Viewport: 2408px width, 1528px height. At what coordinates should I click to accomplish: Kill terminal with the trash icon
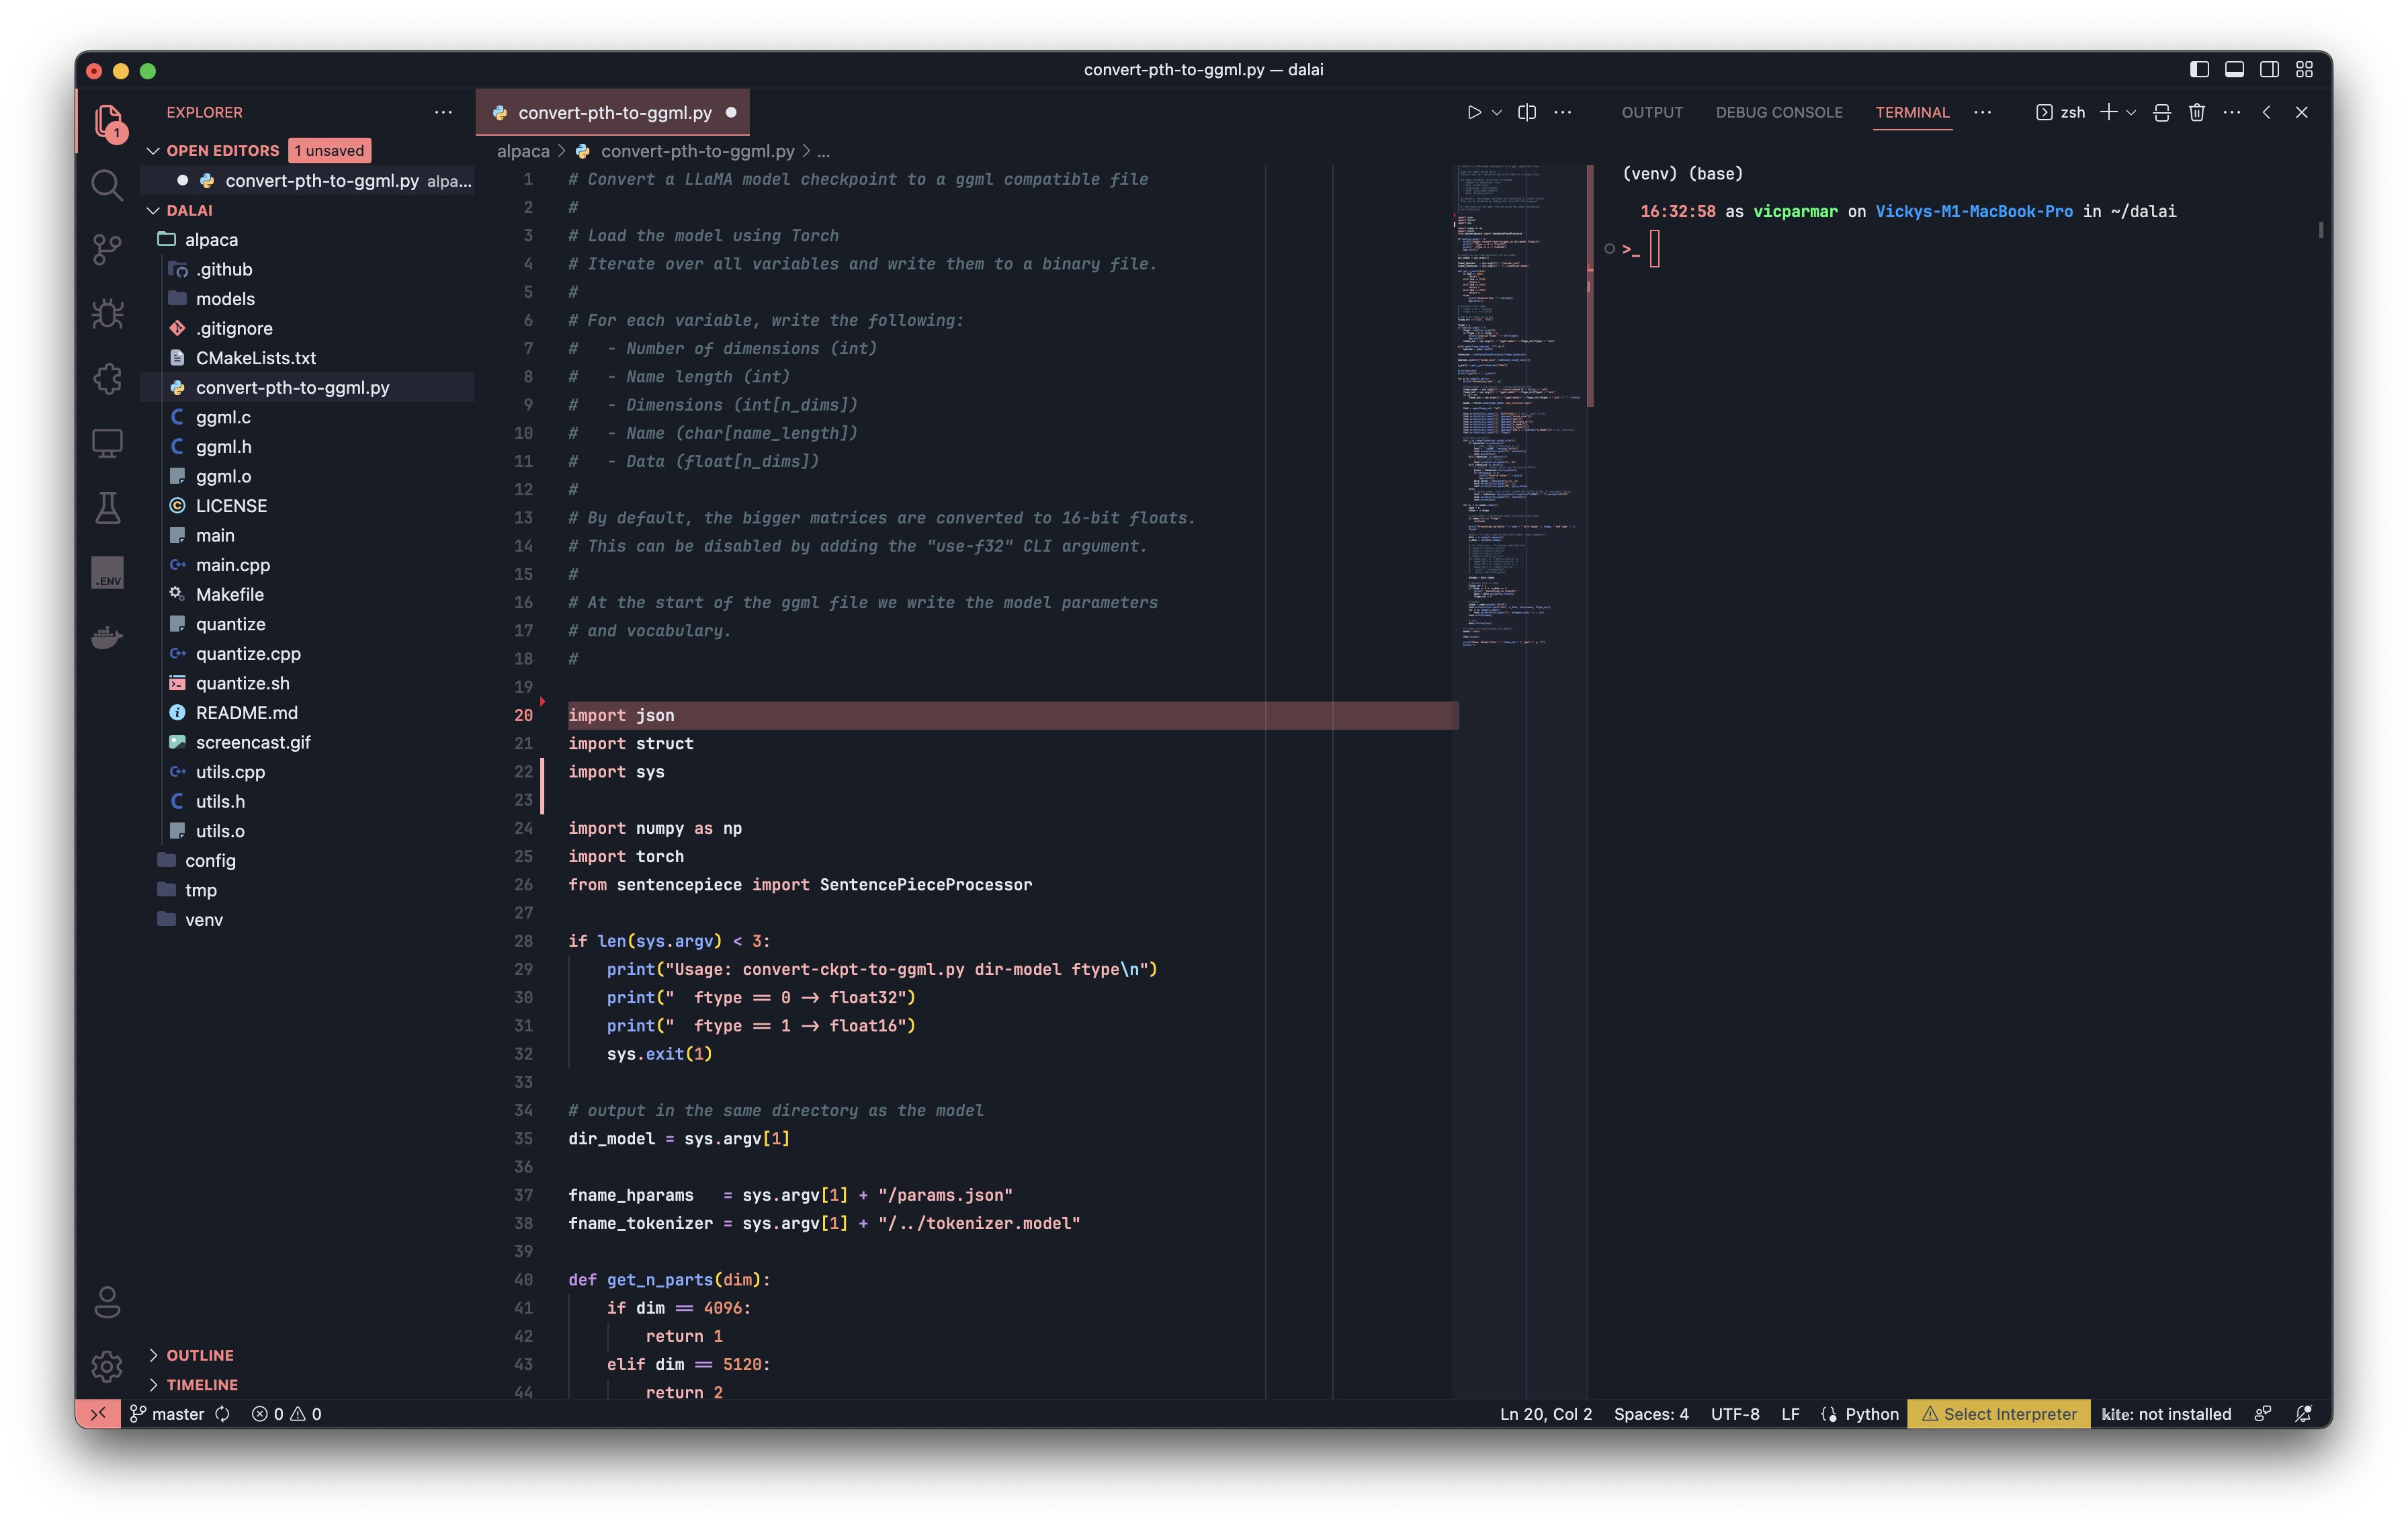(x=2196, y=113)
